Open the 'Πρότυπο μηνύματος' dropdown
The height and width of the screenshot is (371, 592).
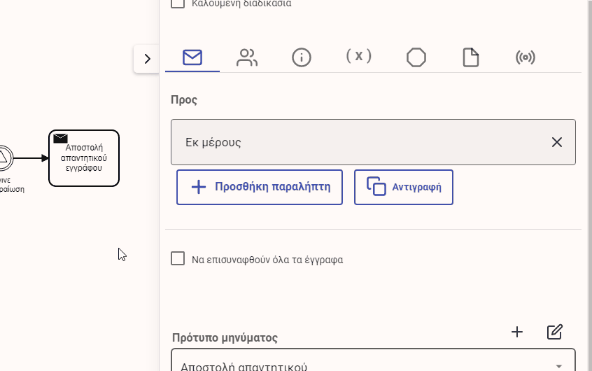click(x=373, y=360)
